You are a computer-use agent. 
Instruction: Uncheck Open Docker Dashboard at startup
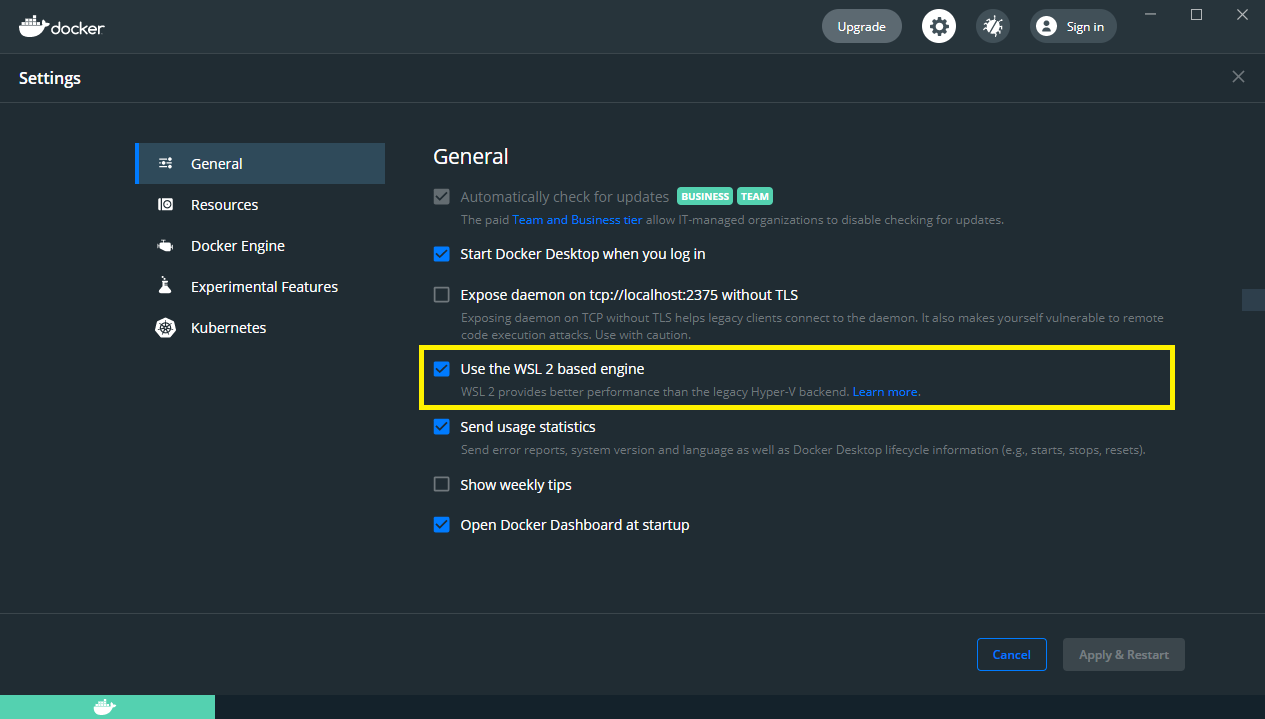tap(441, 525)
